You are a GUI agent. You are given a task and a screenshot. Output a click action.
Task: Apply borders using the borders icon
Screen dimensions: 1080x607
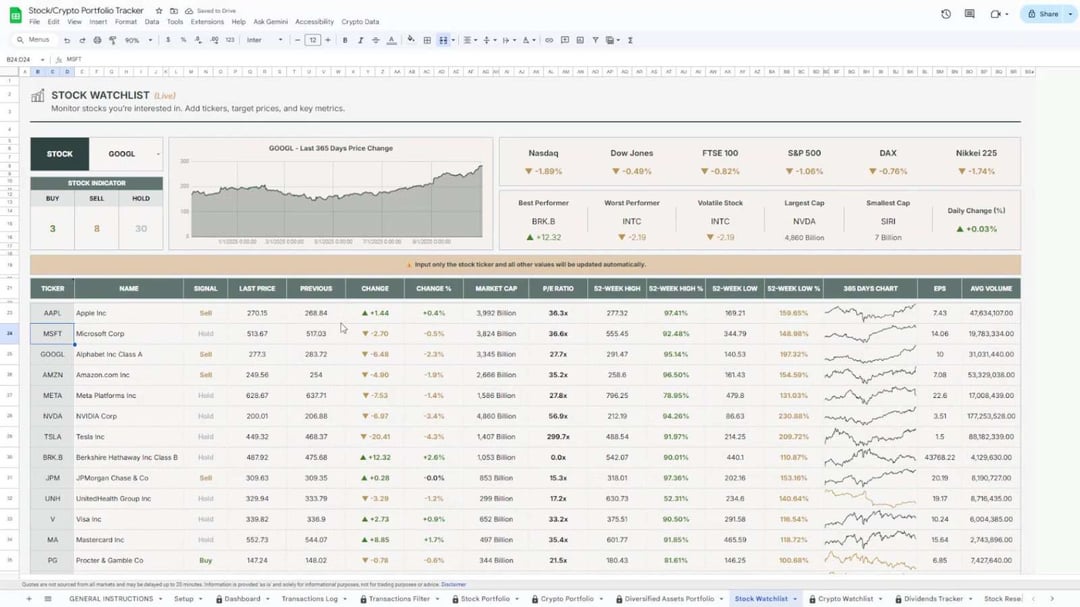point(427,40)
